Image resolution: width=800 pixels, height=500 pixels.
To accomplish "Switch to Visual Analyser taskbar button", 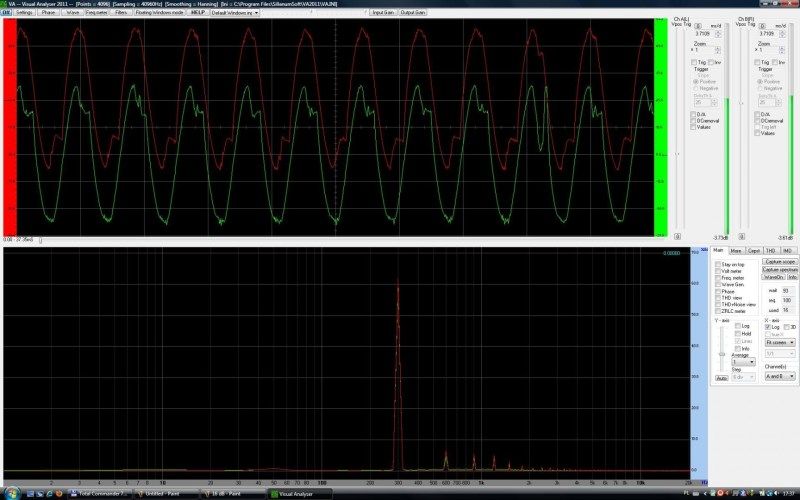I will [299, 494].
